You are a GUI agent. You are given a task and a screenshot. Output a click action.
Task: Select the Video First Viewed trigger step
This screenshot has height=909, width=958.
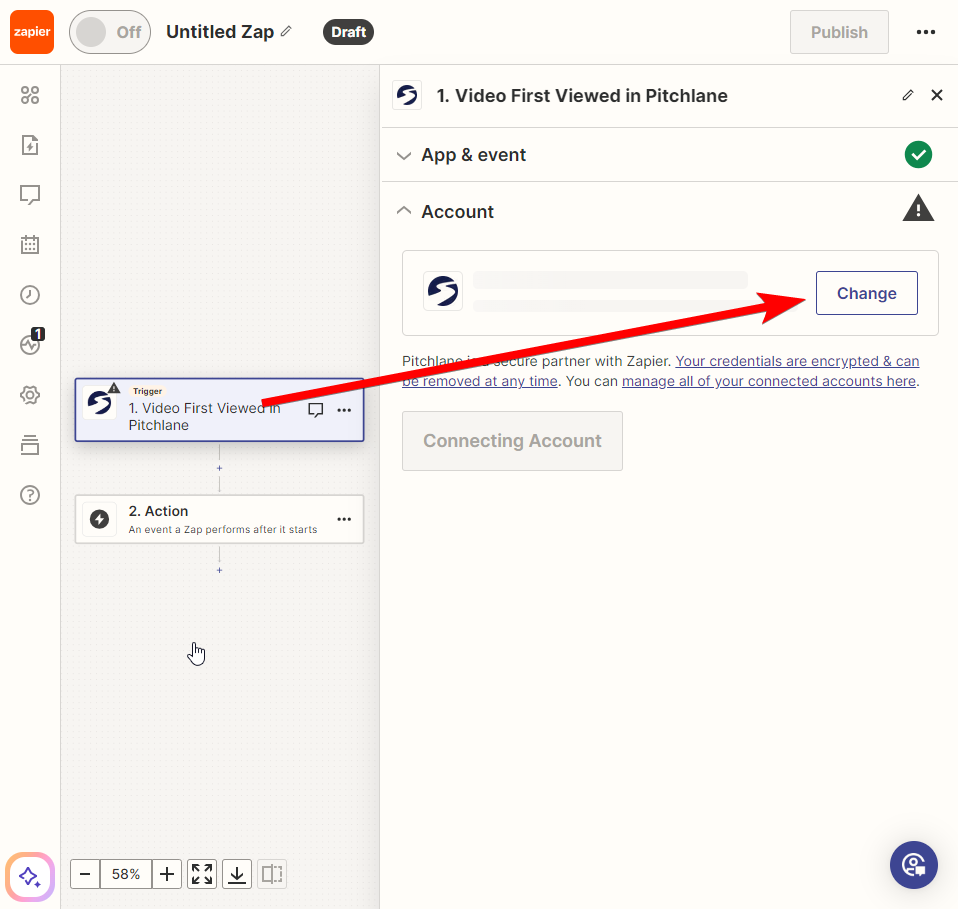[x=219, y=410]
